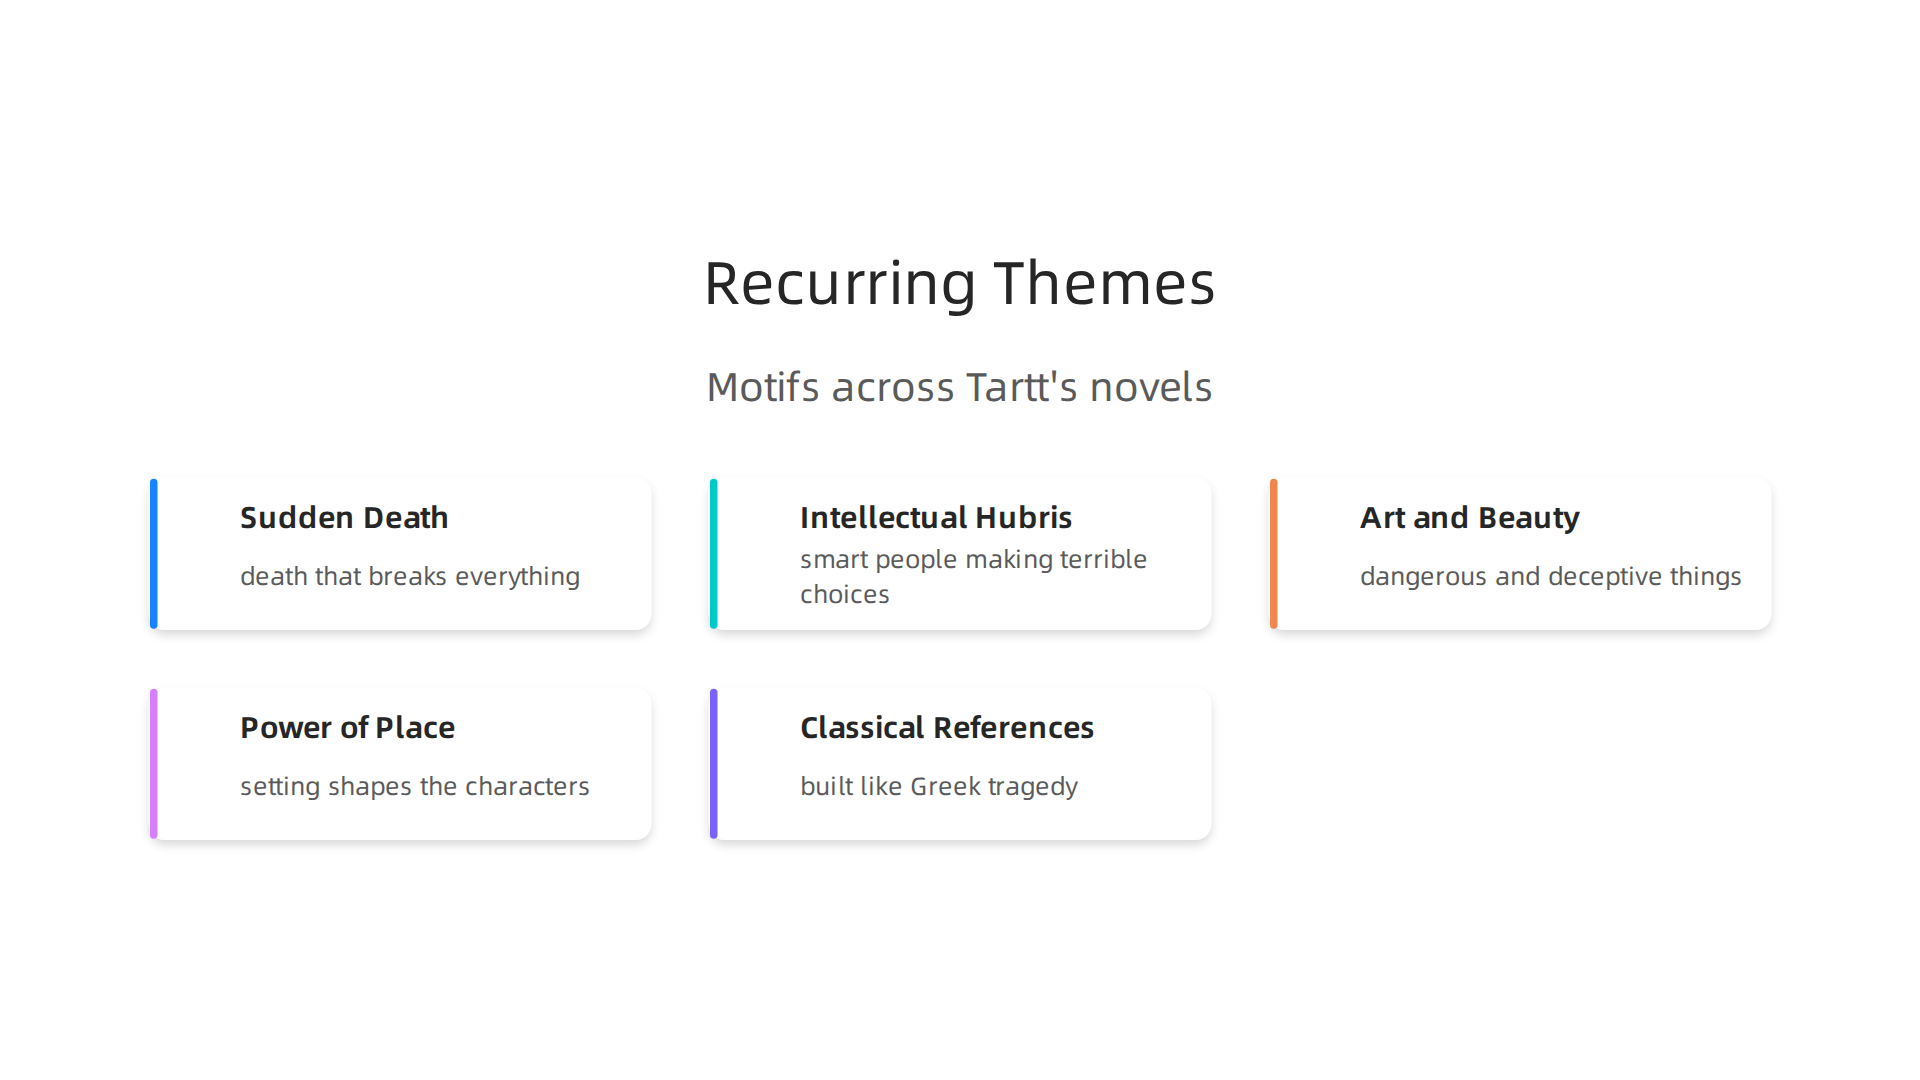This screenshot has height=1080, width=1920.
Task: Select text 'dangerous and deceptive things'
Action: [x=1551, y=576]
